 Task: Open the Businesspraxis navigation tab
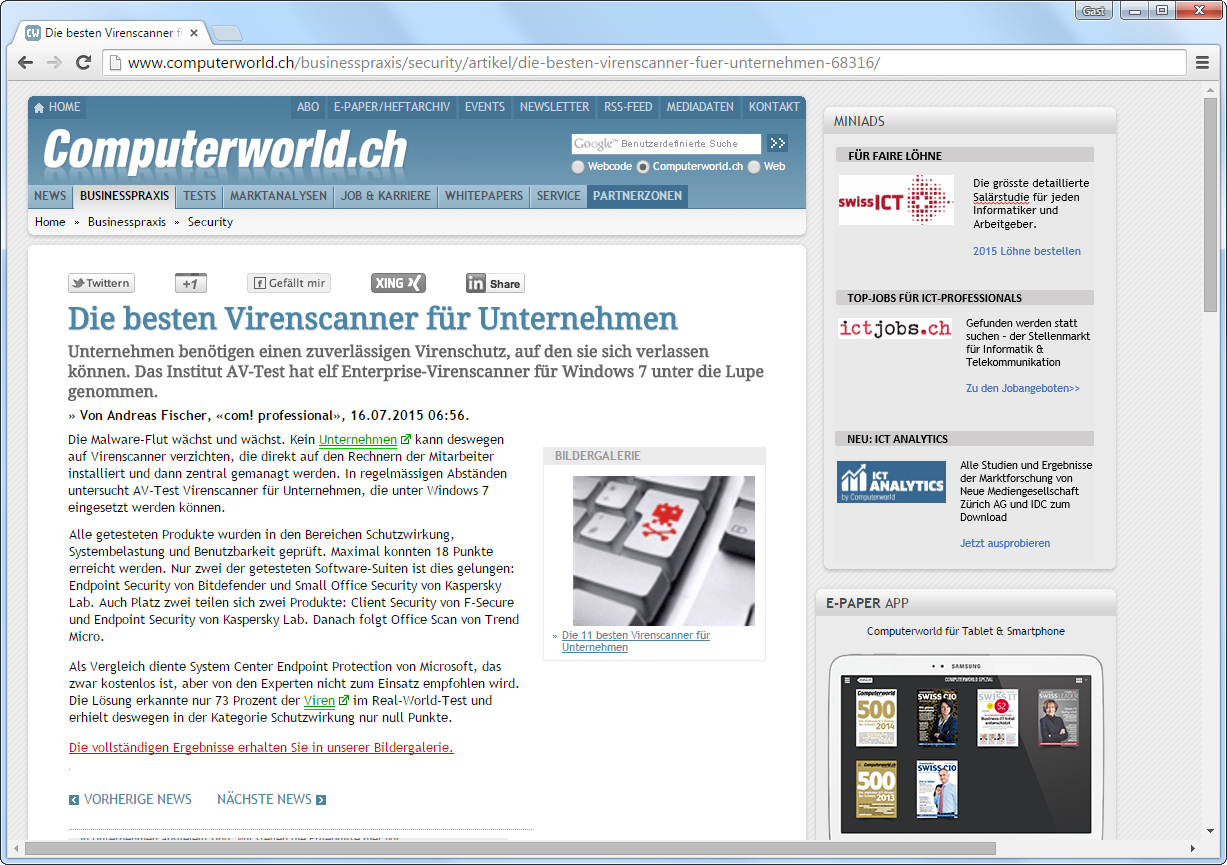point(125,196)
